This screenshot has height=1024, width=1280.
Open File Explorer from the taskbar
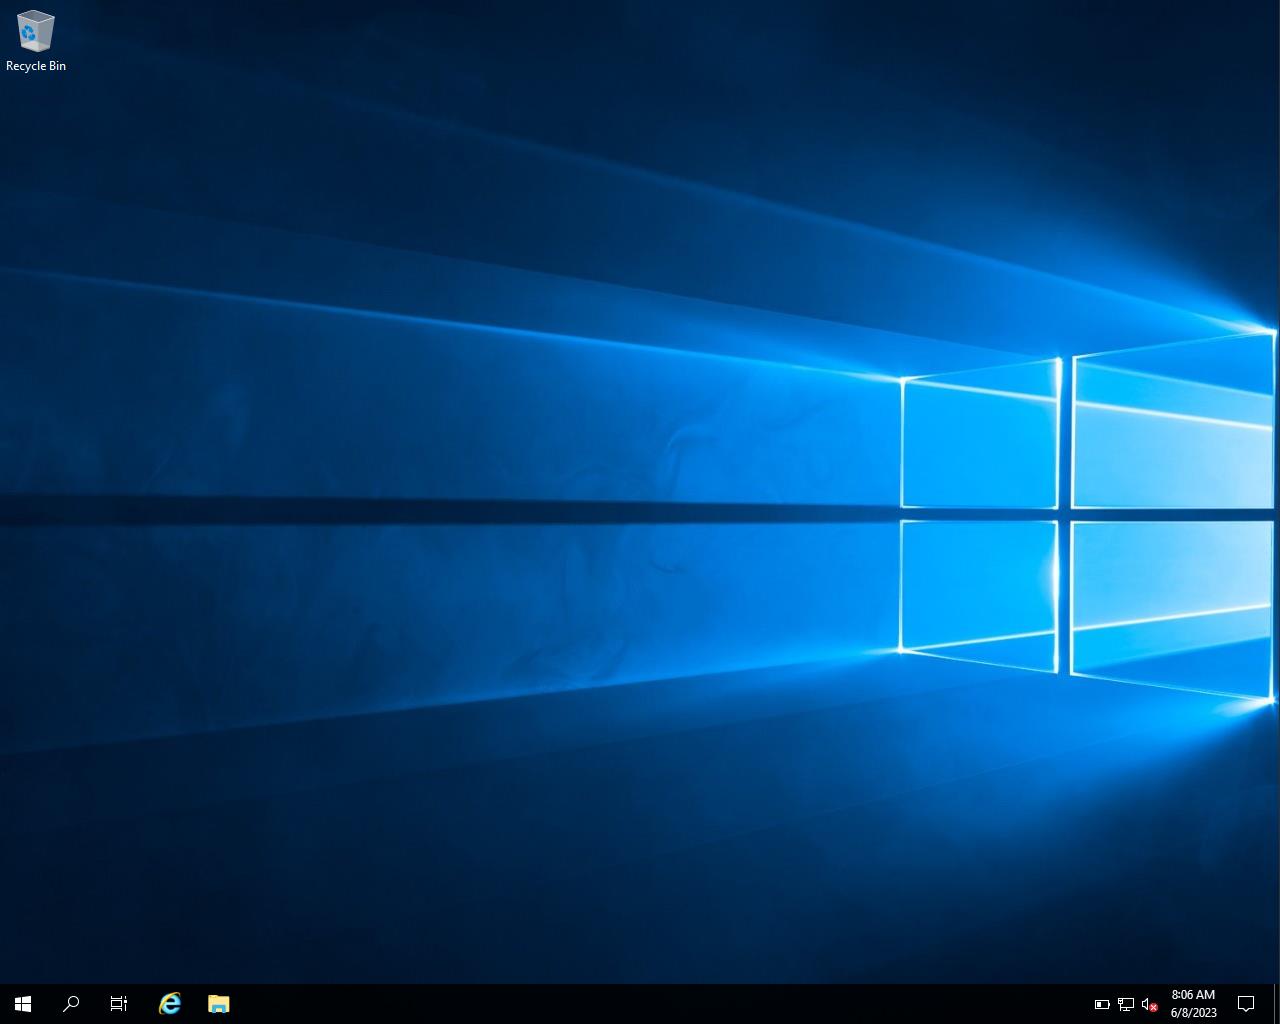click(218, 1003)
